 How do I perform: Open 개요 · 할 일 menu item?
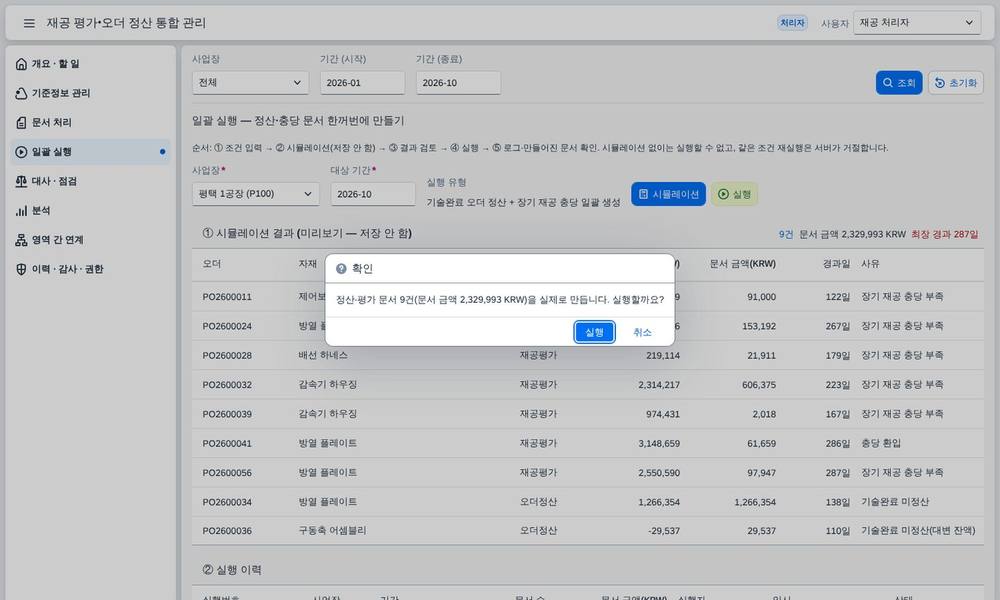point(91,64)
